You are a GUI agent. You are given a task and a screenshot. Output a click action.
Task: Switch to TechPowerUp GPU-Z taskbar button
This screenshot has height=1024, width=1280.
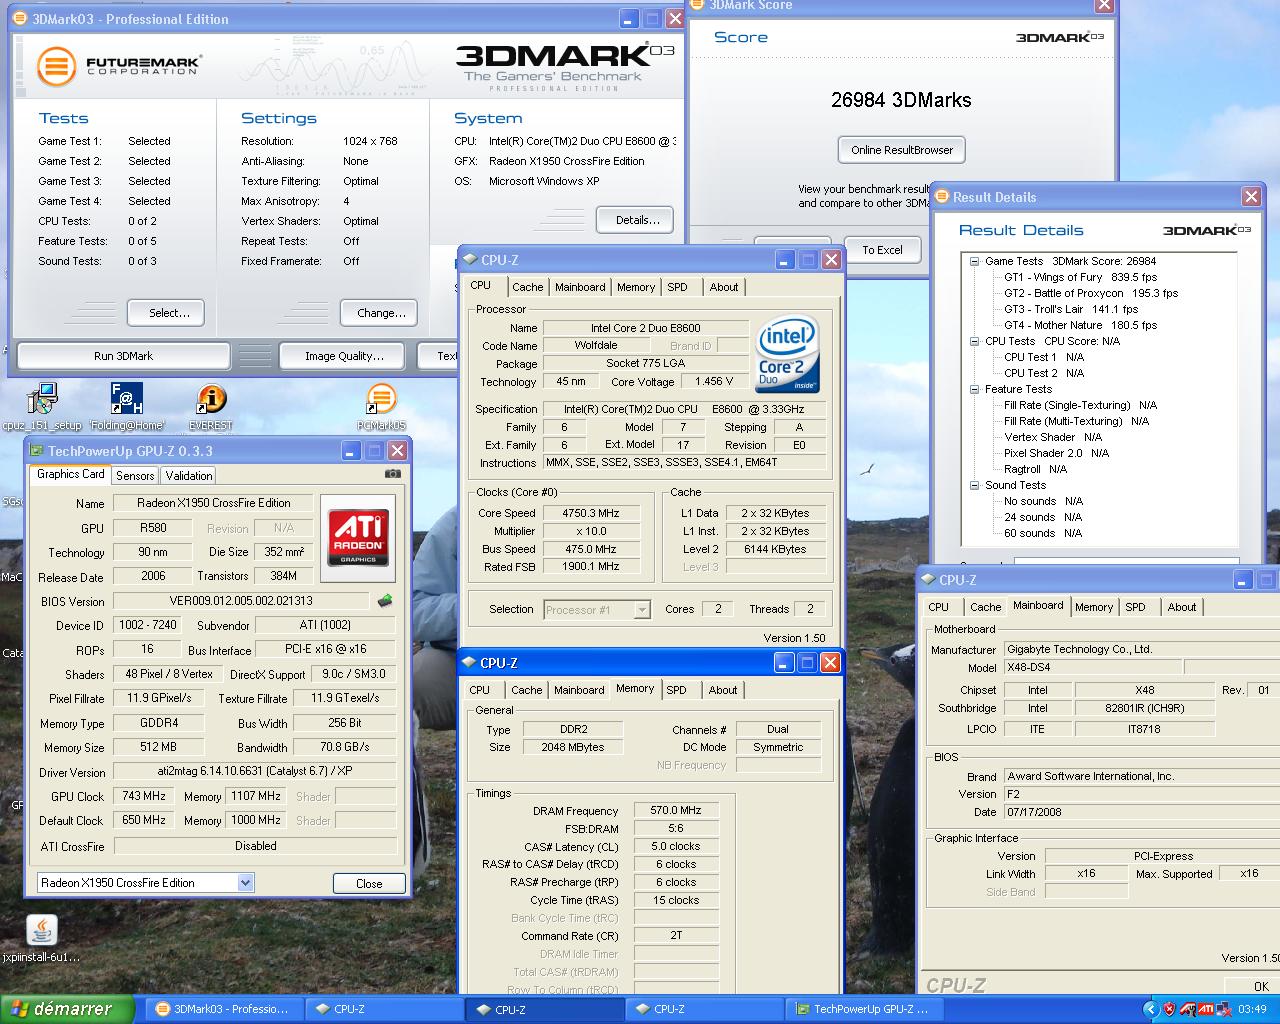pos(863,1009)
